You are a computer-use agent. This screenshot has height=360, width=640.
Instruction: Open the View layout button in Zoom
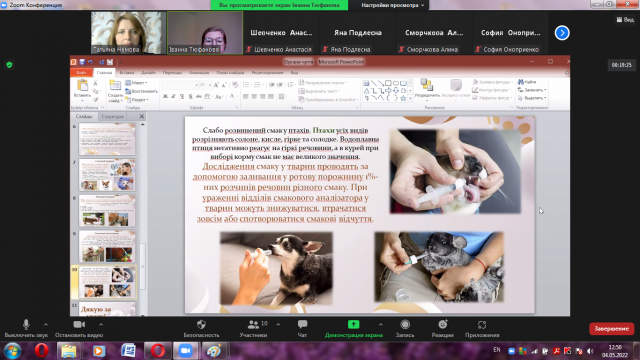[625, 20]
